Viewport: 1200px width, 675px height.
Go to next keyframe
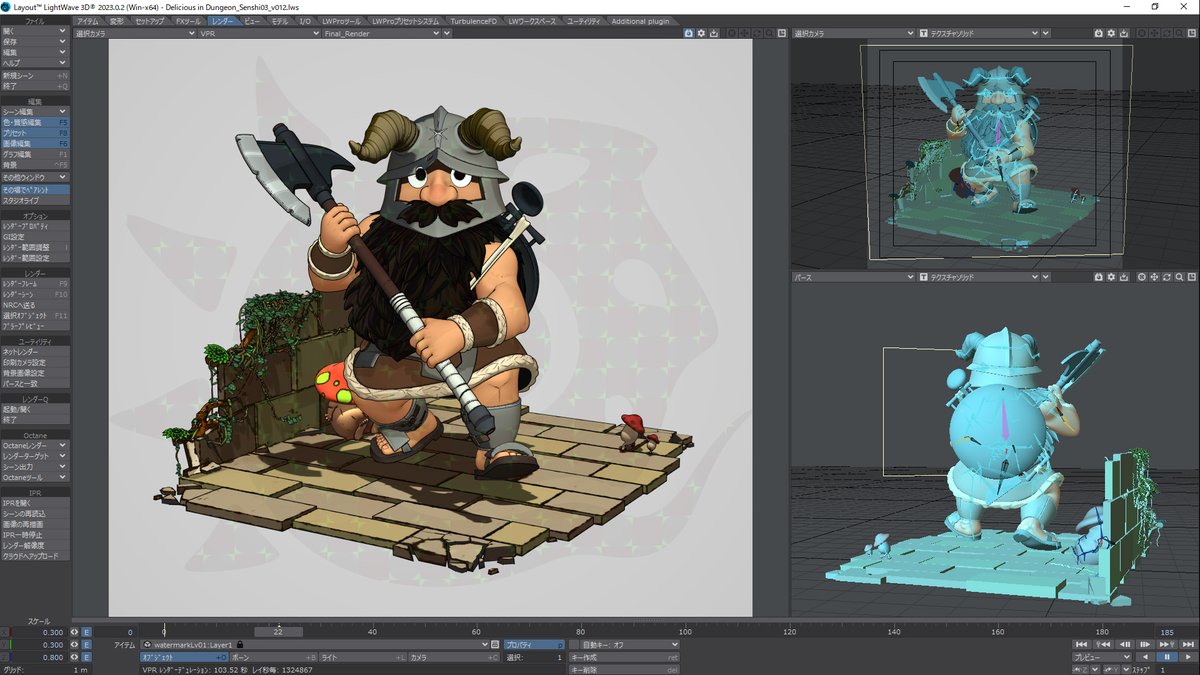[x=1167, y=645]
